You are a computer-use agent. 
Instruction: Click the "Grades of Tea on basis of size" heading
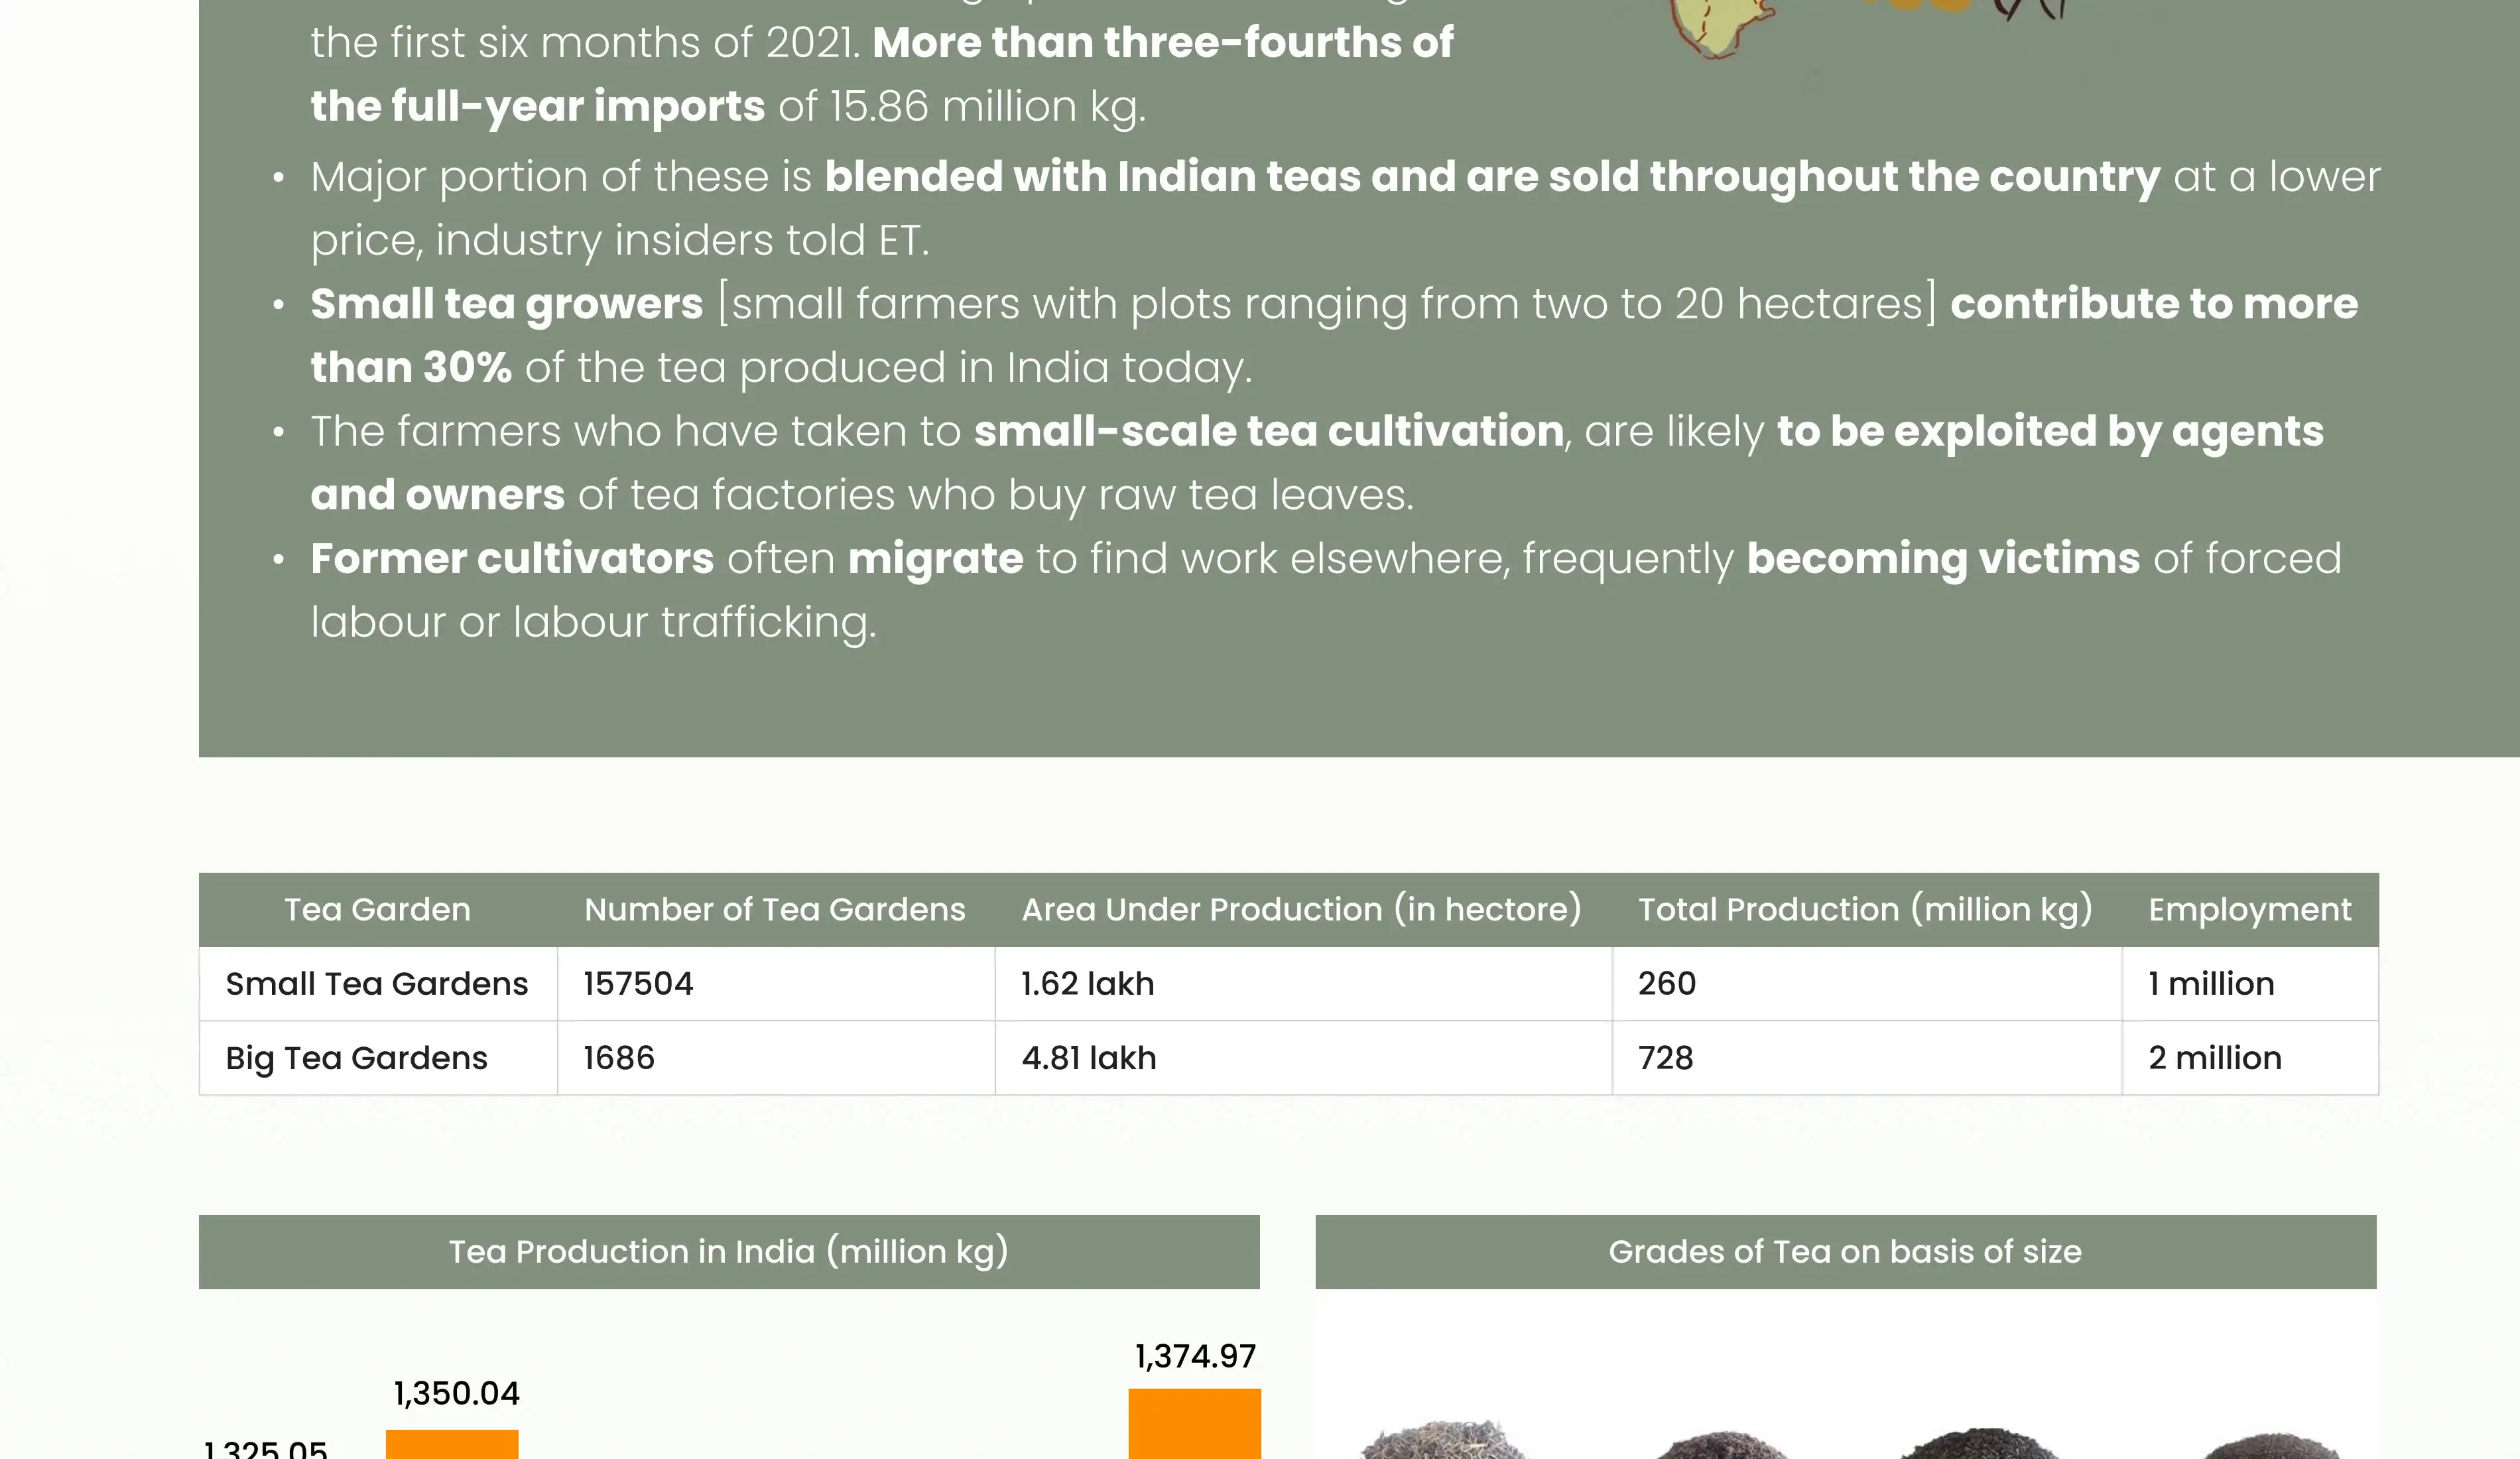point(1845,1252)
